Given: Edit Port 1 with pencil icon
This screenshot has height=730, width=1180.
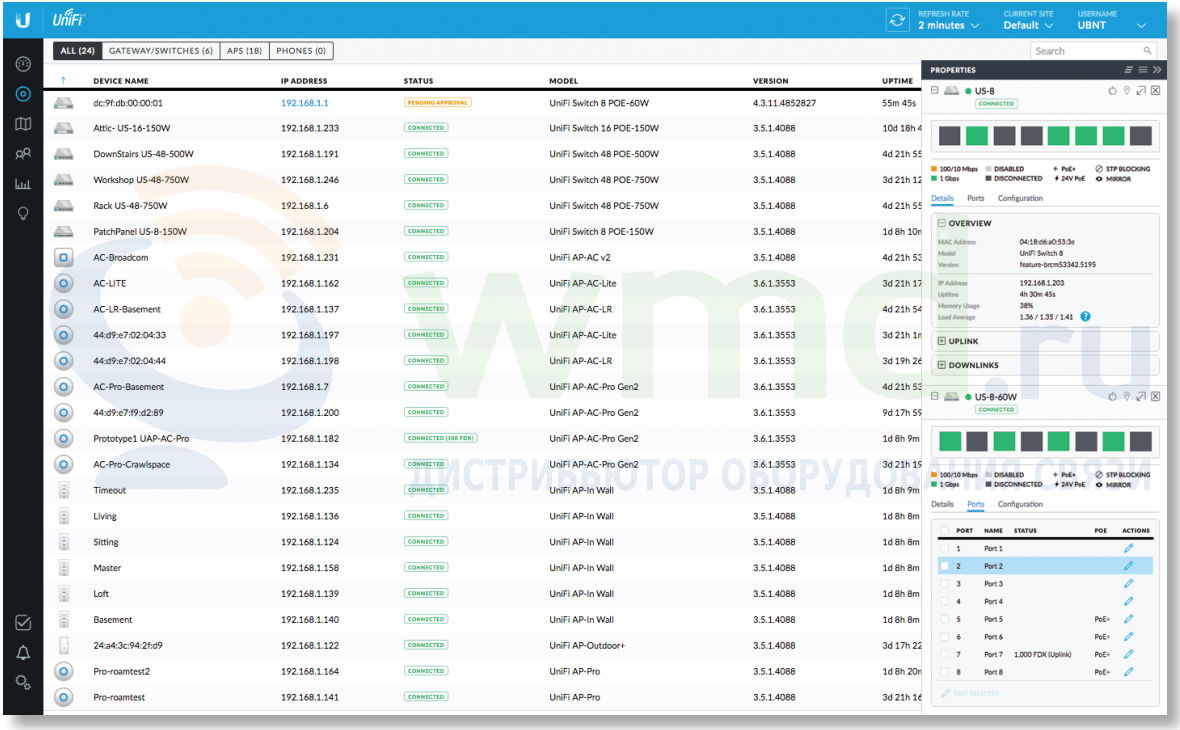Looking at the screenshot, I should (x=1128, y=548).
